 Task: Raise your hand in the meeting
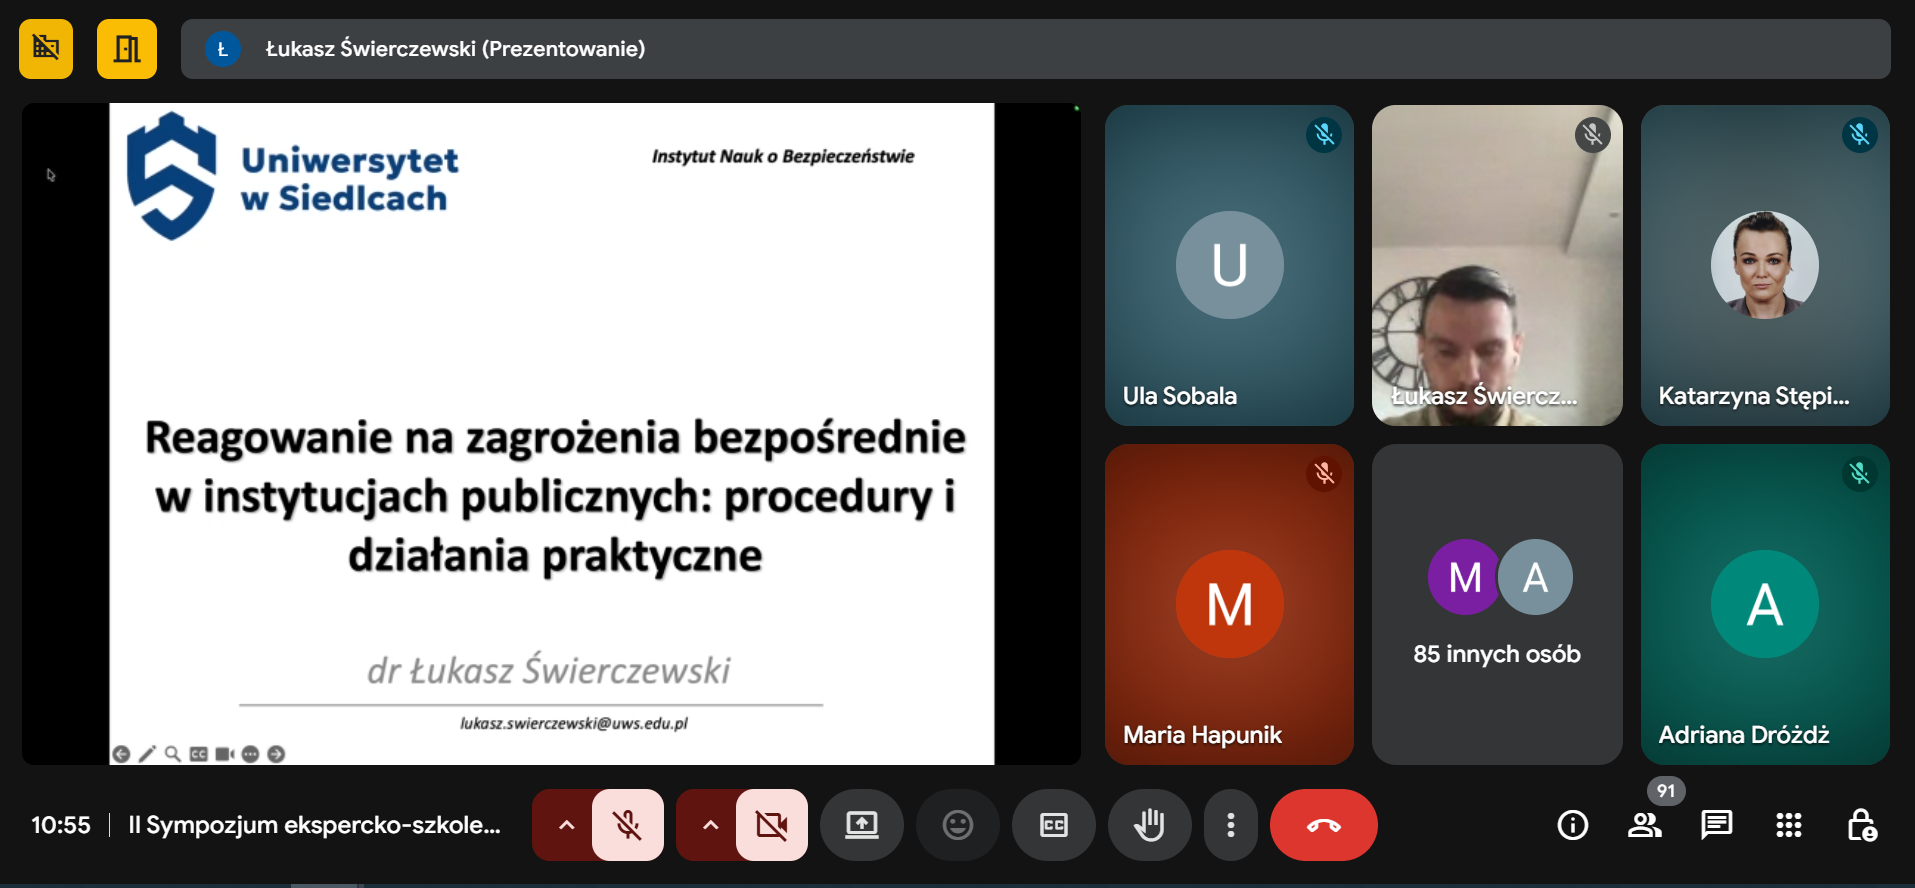tap(1149, 825)
